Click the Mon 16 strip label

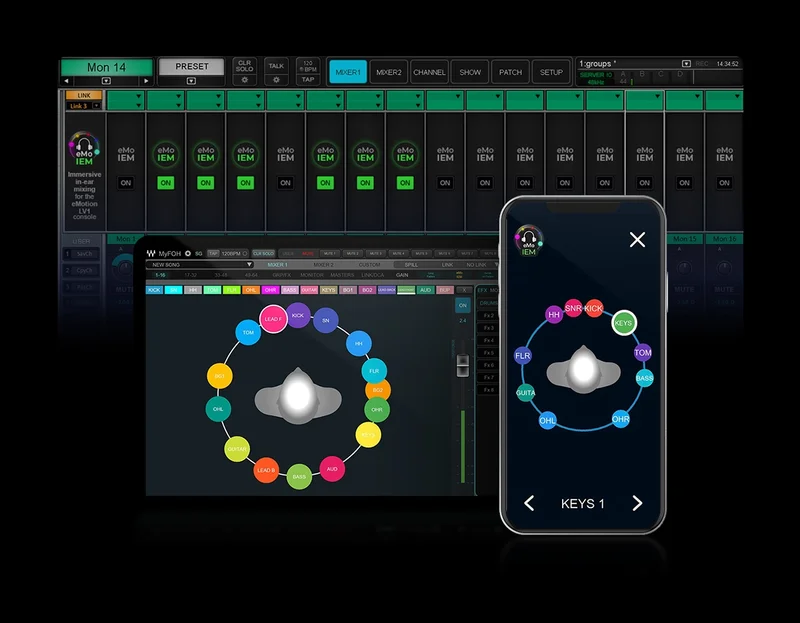(724, 239)
